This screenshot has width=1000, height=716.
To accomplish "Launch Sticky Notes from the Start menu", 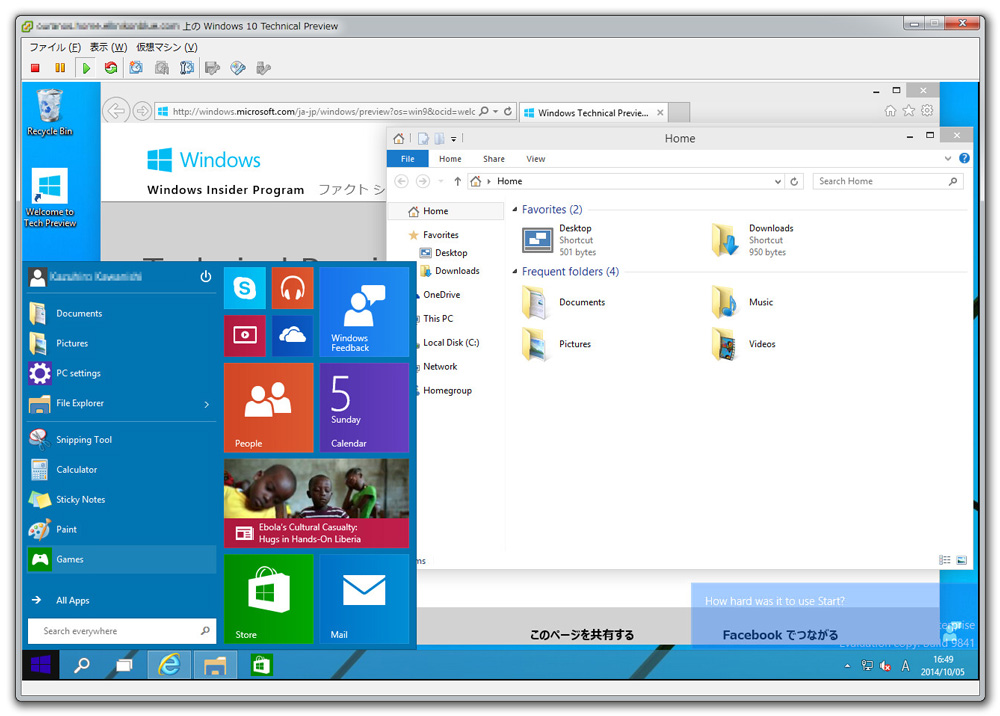I will (121, 499).
